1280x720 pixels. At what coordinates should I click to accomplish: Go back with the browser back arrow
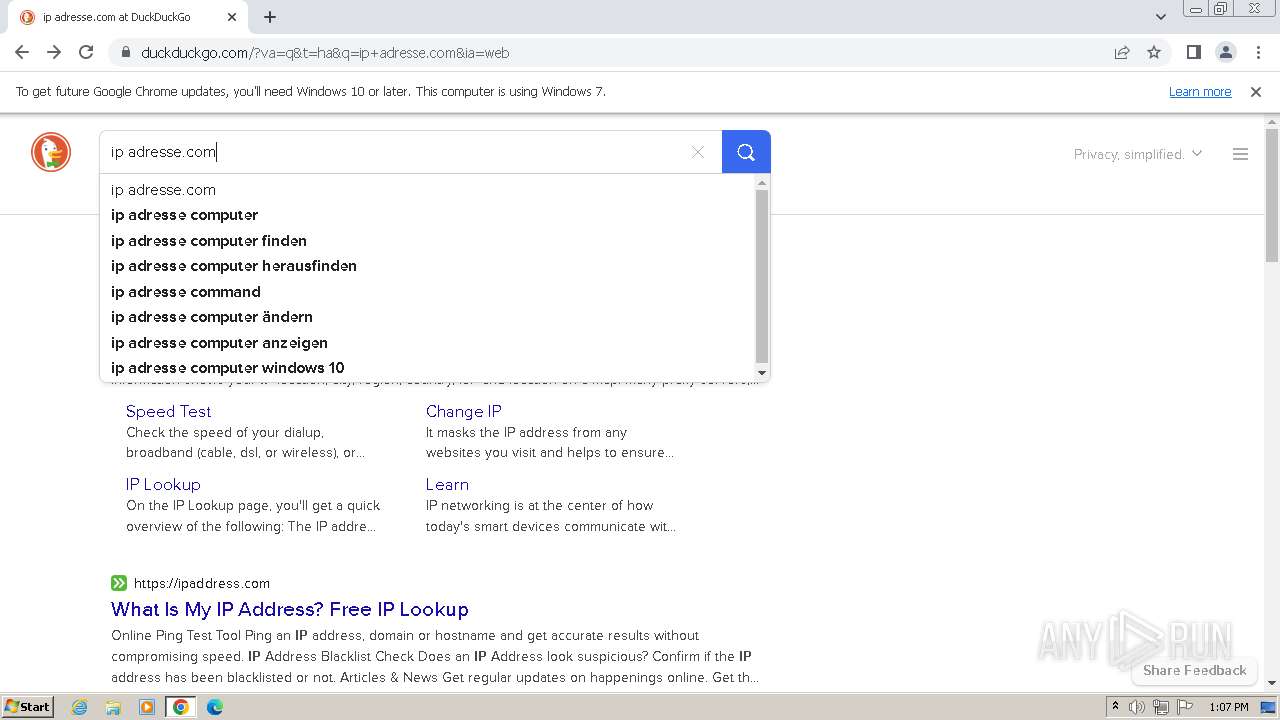coord(22,53)
